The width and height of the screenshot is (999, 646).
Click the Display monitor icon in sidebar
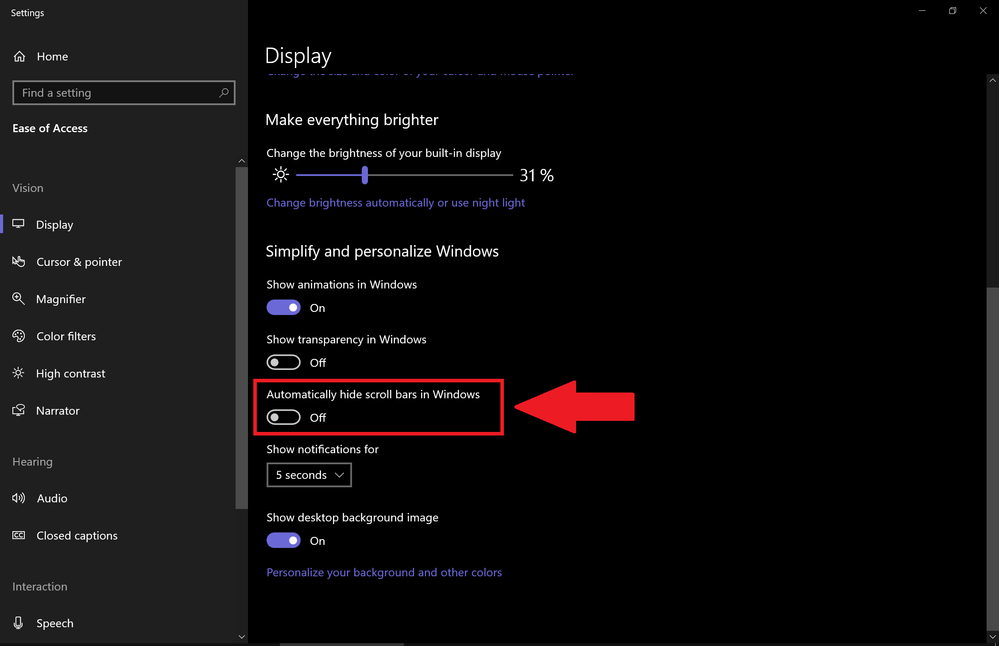tap(18, 224)
